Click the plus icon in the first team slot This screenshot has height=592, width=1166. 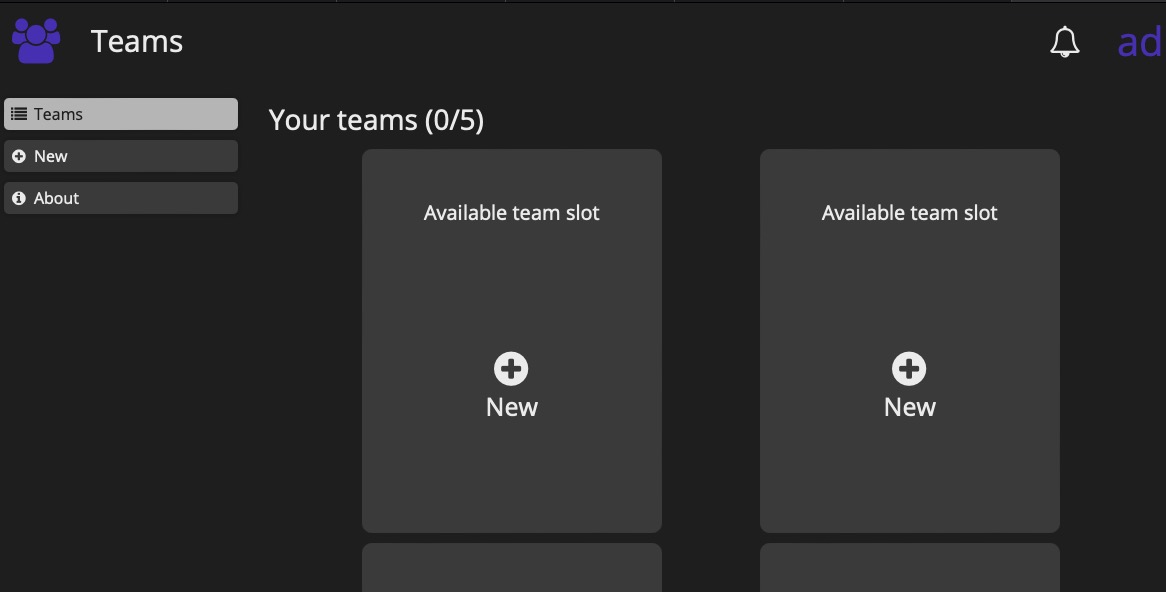[511, 367]
